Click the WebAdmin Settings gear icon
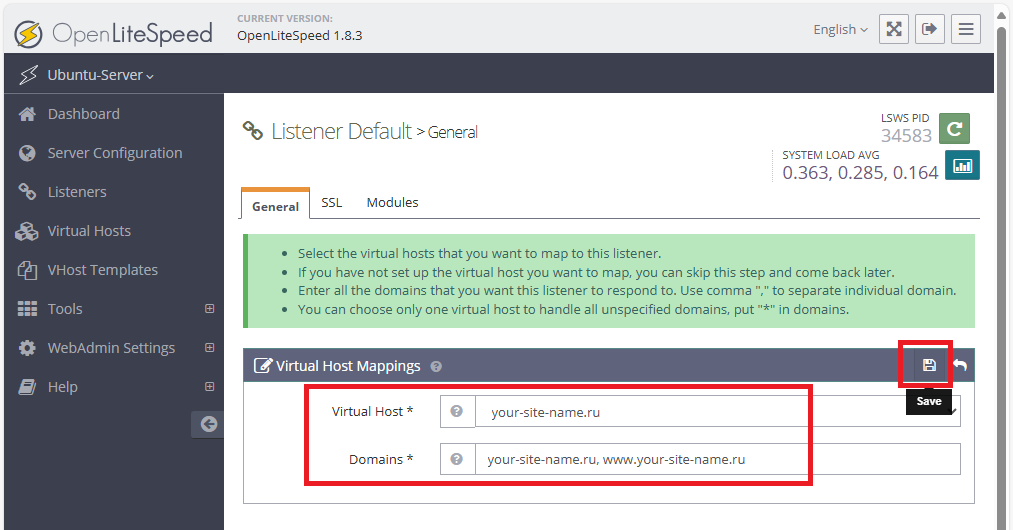1013x530 pixels. pos(27,348)
